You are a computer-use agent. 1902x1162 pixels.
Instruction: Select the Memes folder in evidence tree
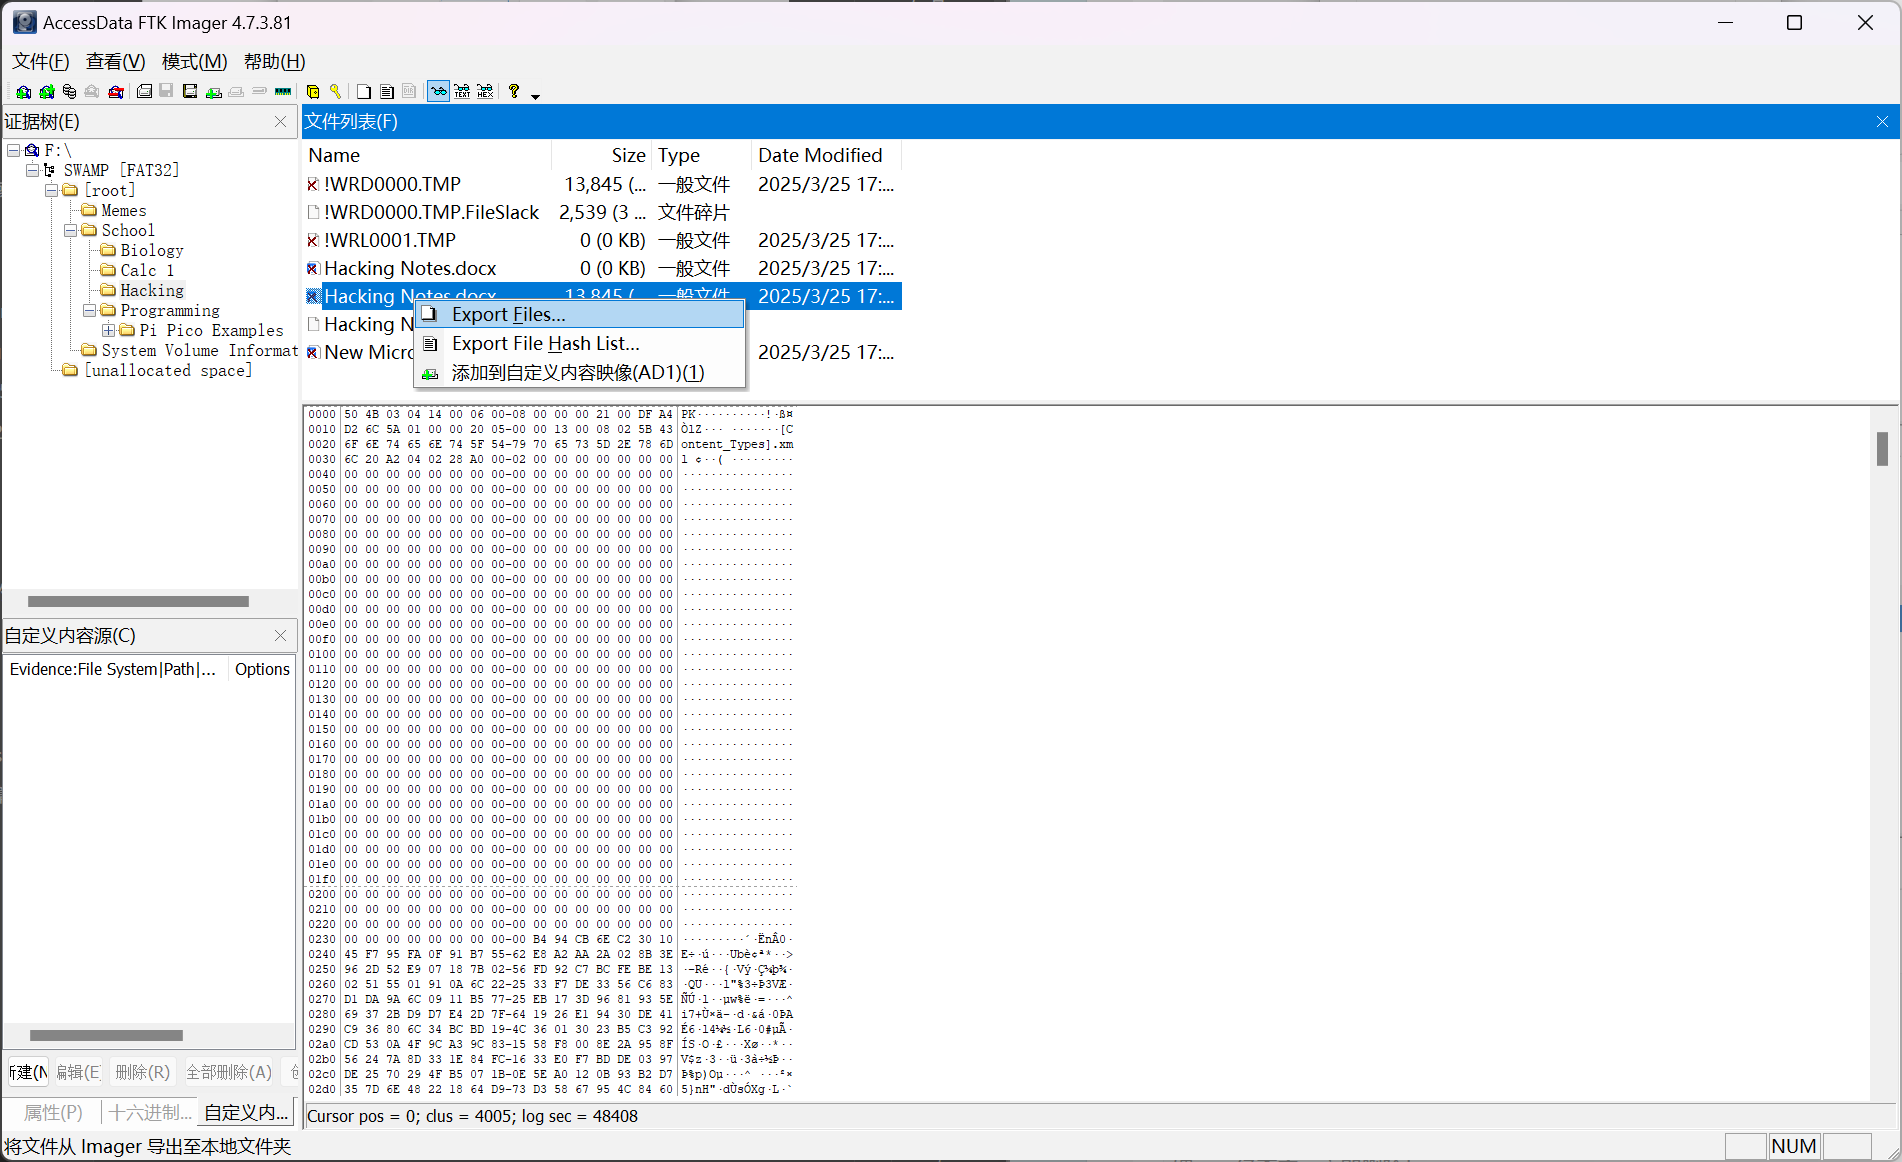[124, 210]
